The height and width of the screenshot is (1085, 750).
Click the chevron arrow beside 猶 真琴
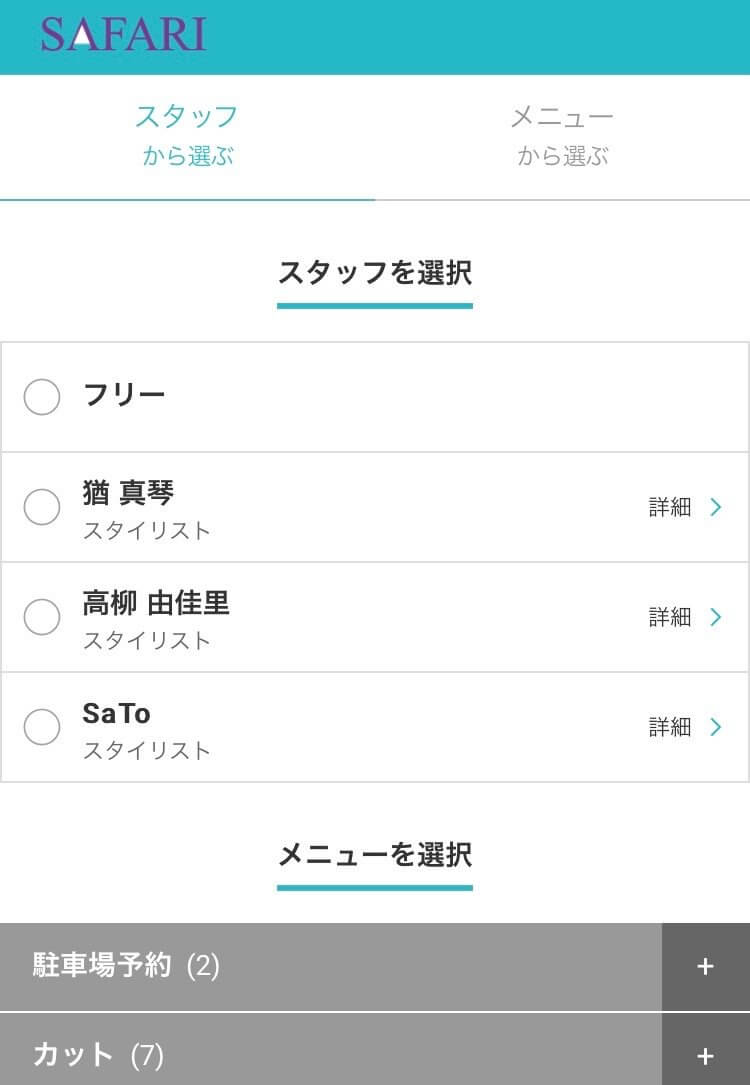716,507
